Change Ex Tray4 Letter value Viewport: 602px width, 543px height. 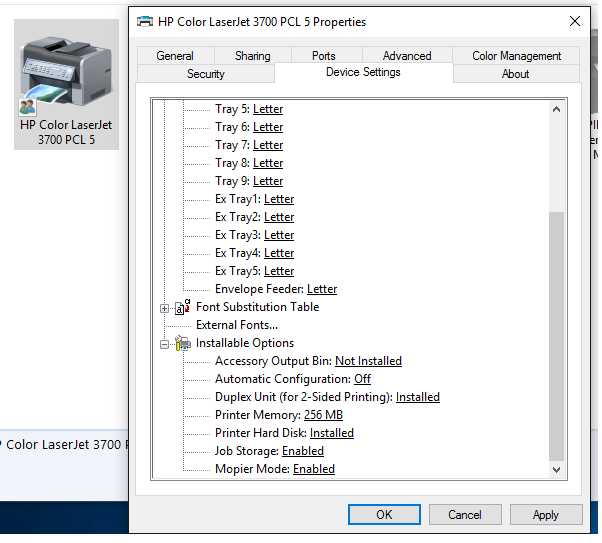pos(279,253)
